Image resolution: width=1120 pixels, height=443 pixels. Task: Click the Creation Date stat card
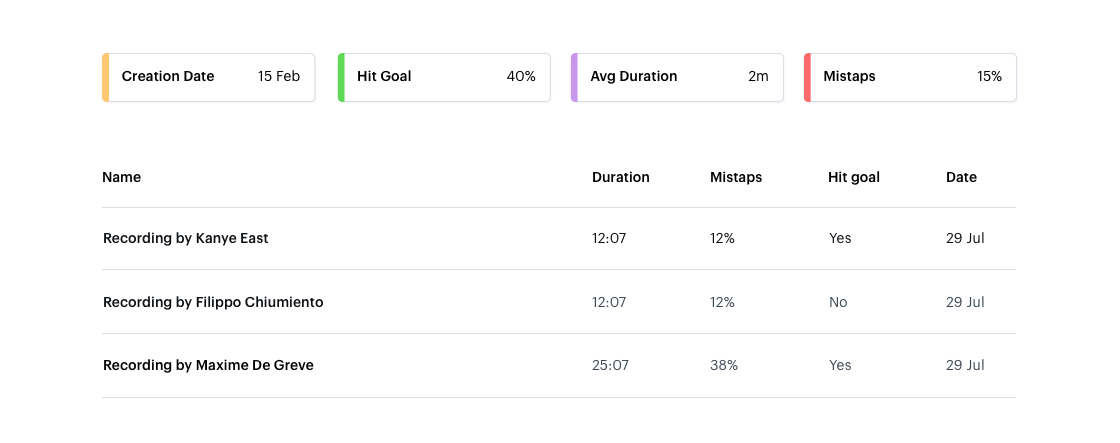(209, 77)
